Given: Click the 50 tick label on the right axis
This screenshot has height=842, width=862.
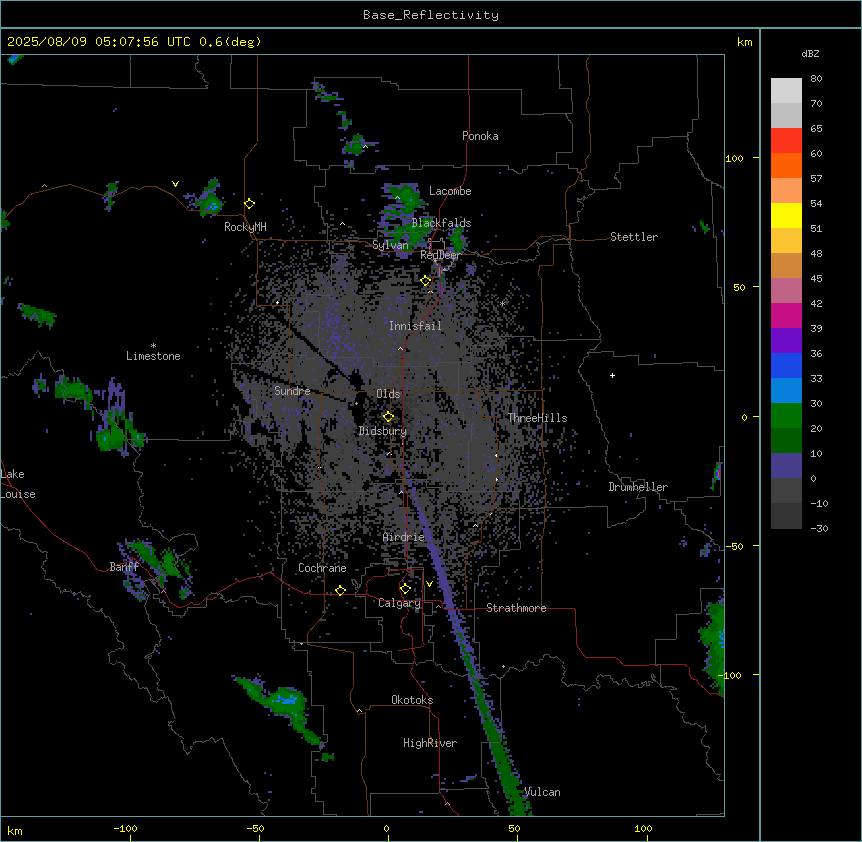Looking at the screenshot, I should pyautogui.click(x=739, y=287).
